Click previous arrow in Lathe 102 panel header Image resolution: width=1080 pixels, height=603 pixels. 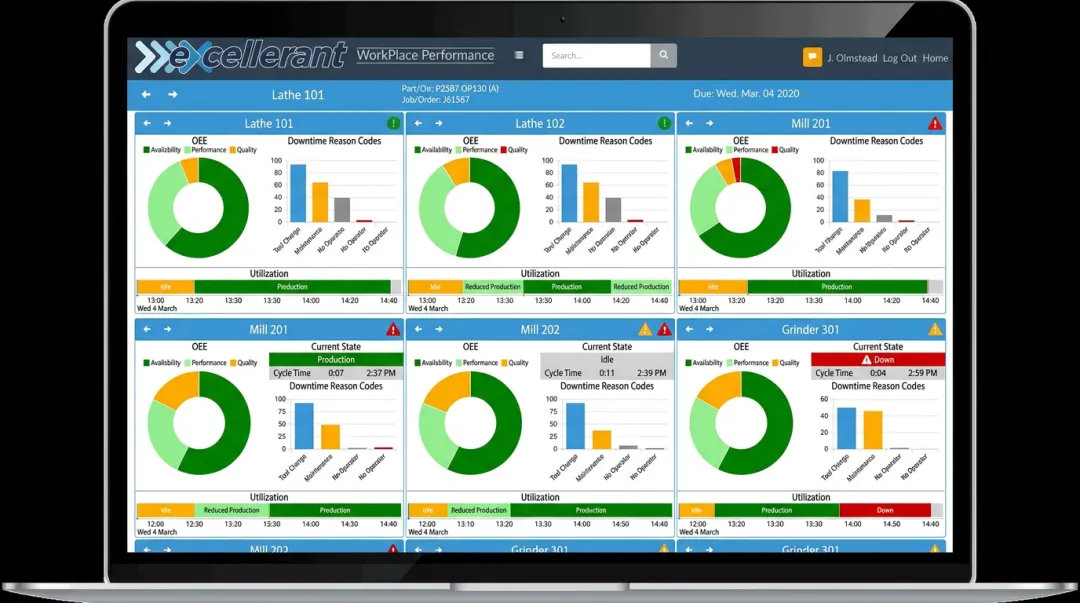[x=418, y=123]
